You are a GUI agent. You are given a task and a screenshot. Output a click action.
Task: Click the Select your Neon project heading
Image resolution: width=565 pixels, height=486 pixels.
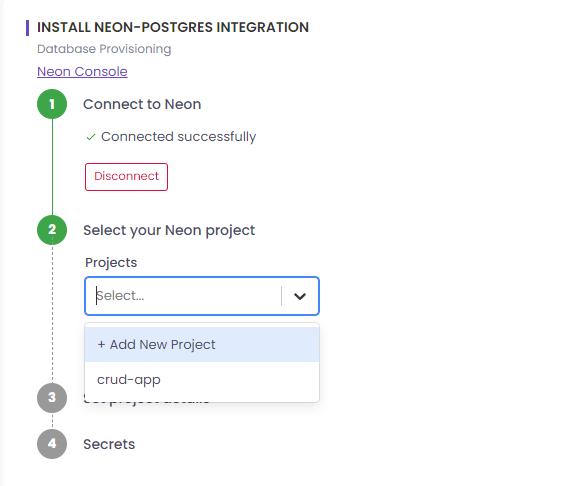(x=169, y=231)
